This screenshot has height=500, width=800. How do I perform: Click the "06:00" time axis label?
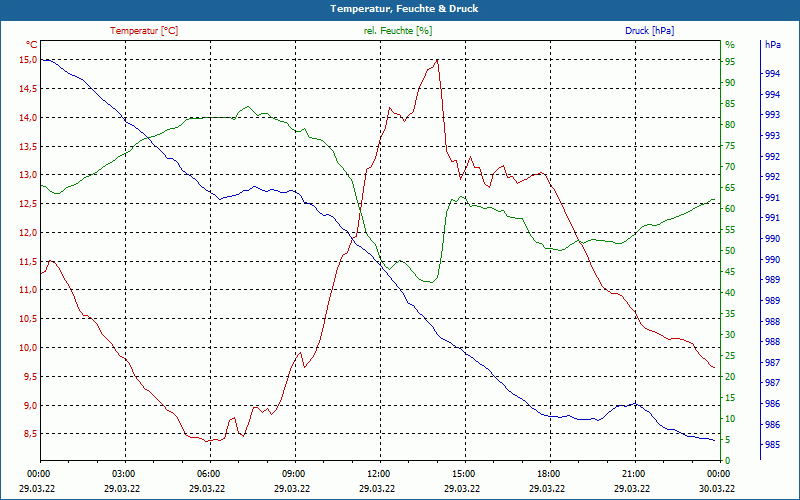coord(208,473)
